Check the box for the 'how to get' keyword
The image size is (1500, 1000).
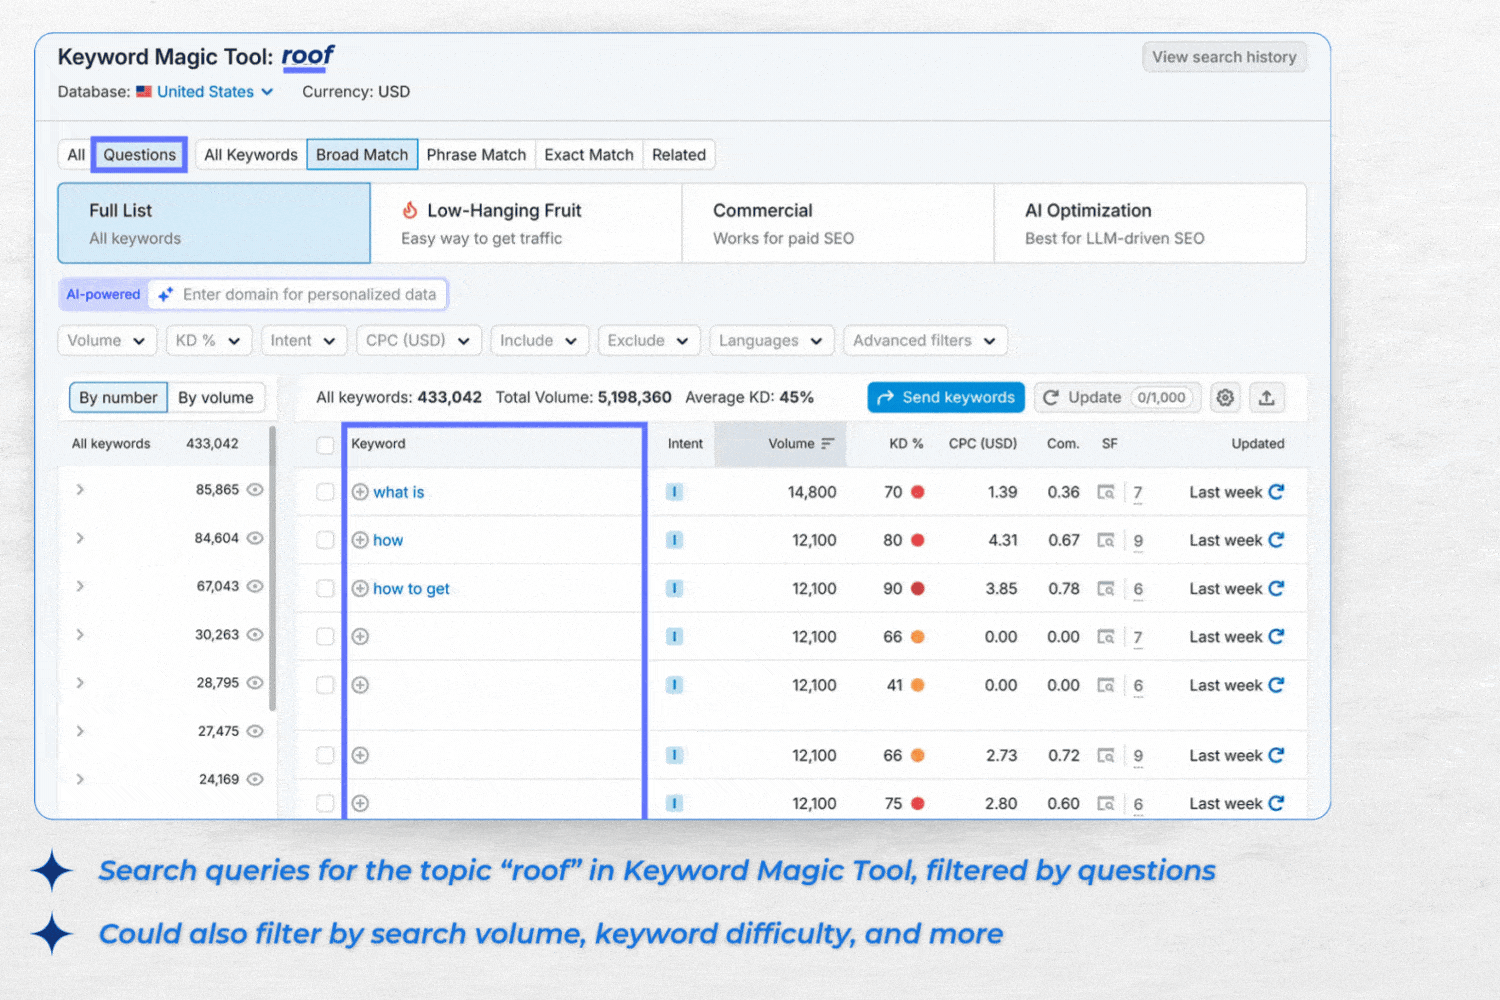coord(325,588)
